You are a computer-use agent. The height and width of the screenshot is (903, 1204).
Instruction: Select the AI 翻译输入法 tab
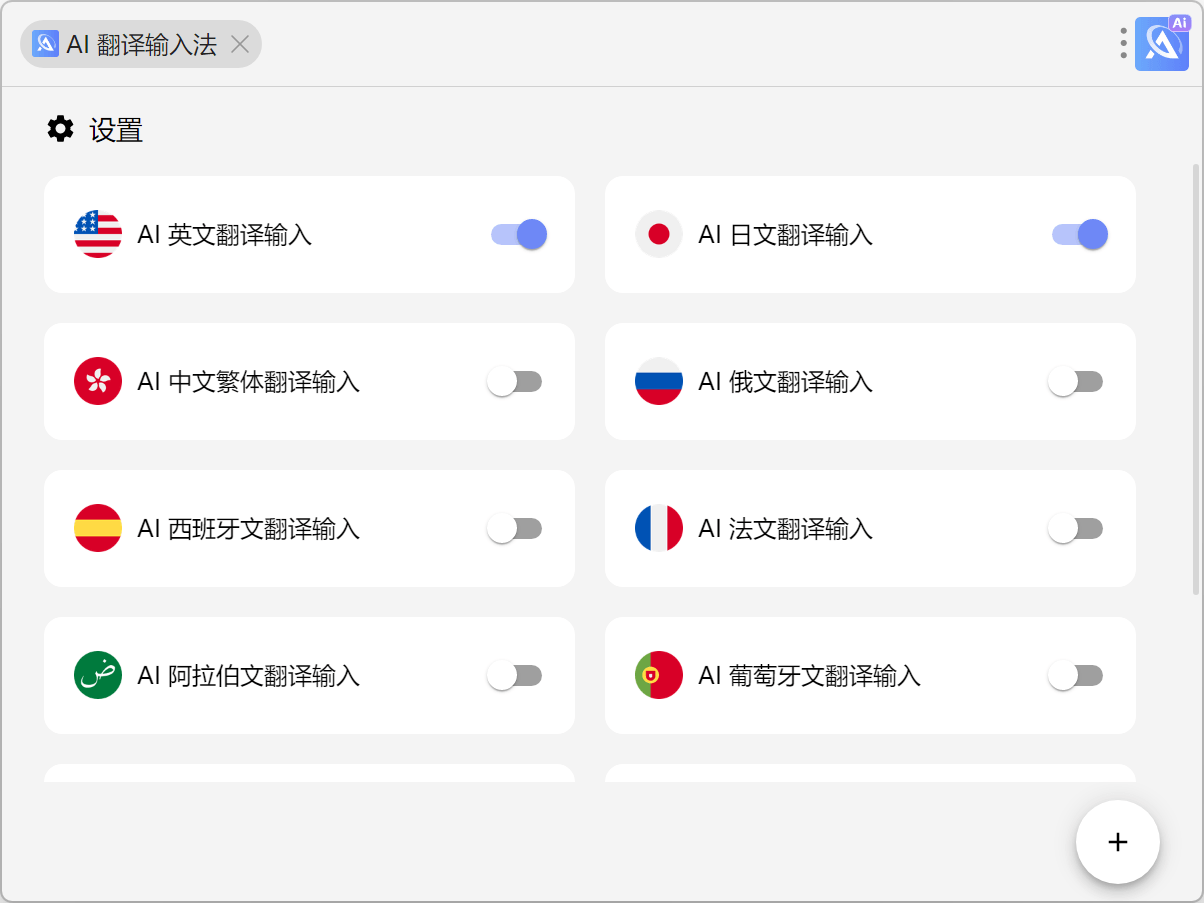[141, 44]
